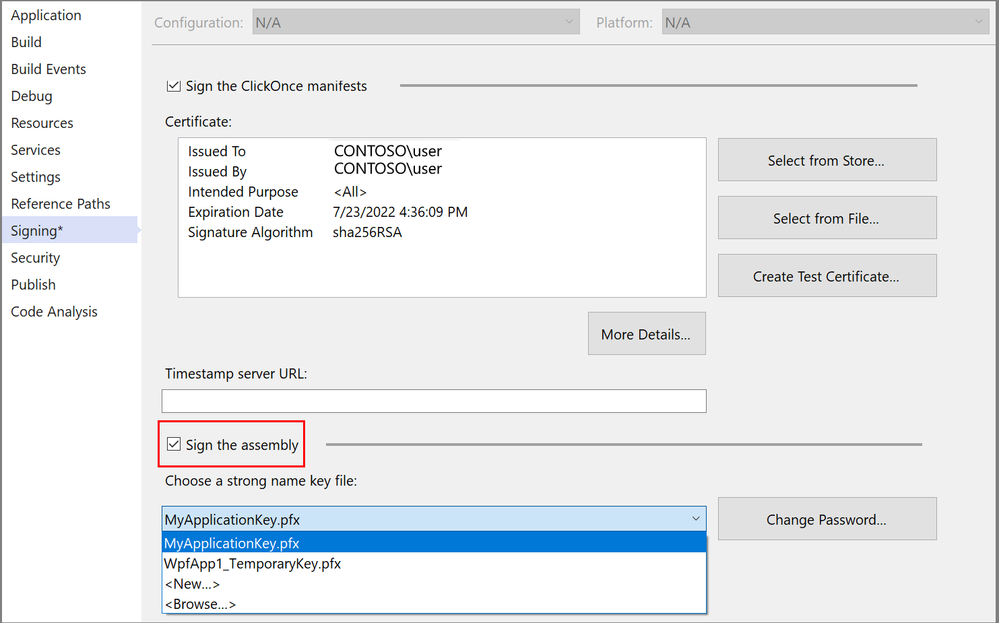Click the Intended Purpose <All> value
This screenshot has width=999, height=623.
pyautogui.click(x=350, y=192)
